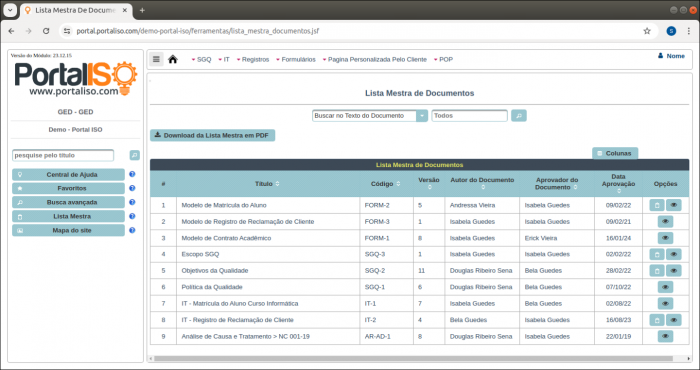Open the Colunas column chooser
The height and width of the screenshot is (370, 700).
(x=615, y=153)
